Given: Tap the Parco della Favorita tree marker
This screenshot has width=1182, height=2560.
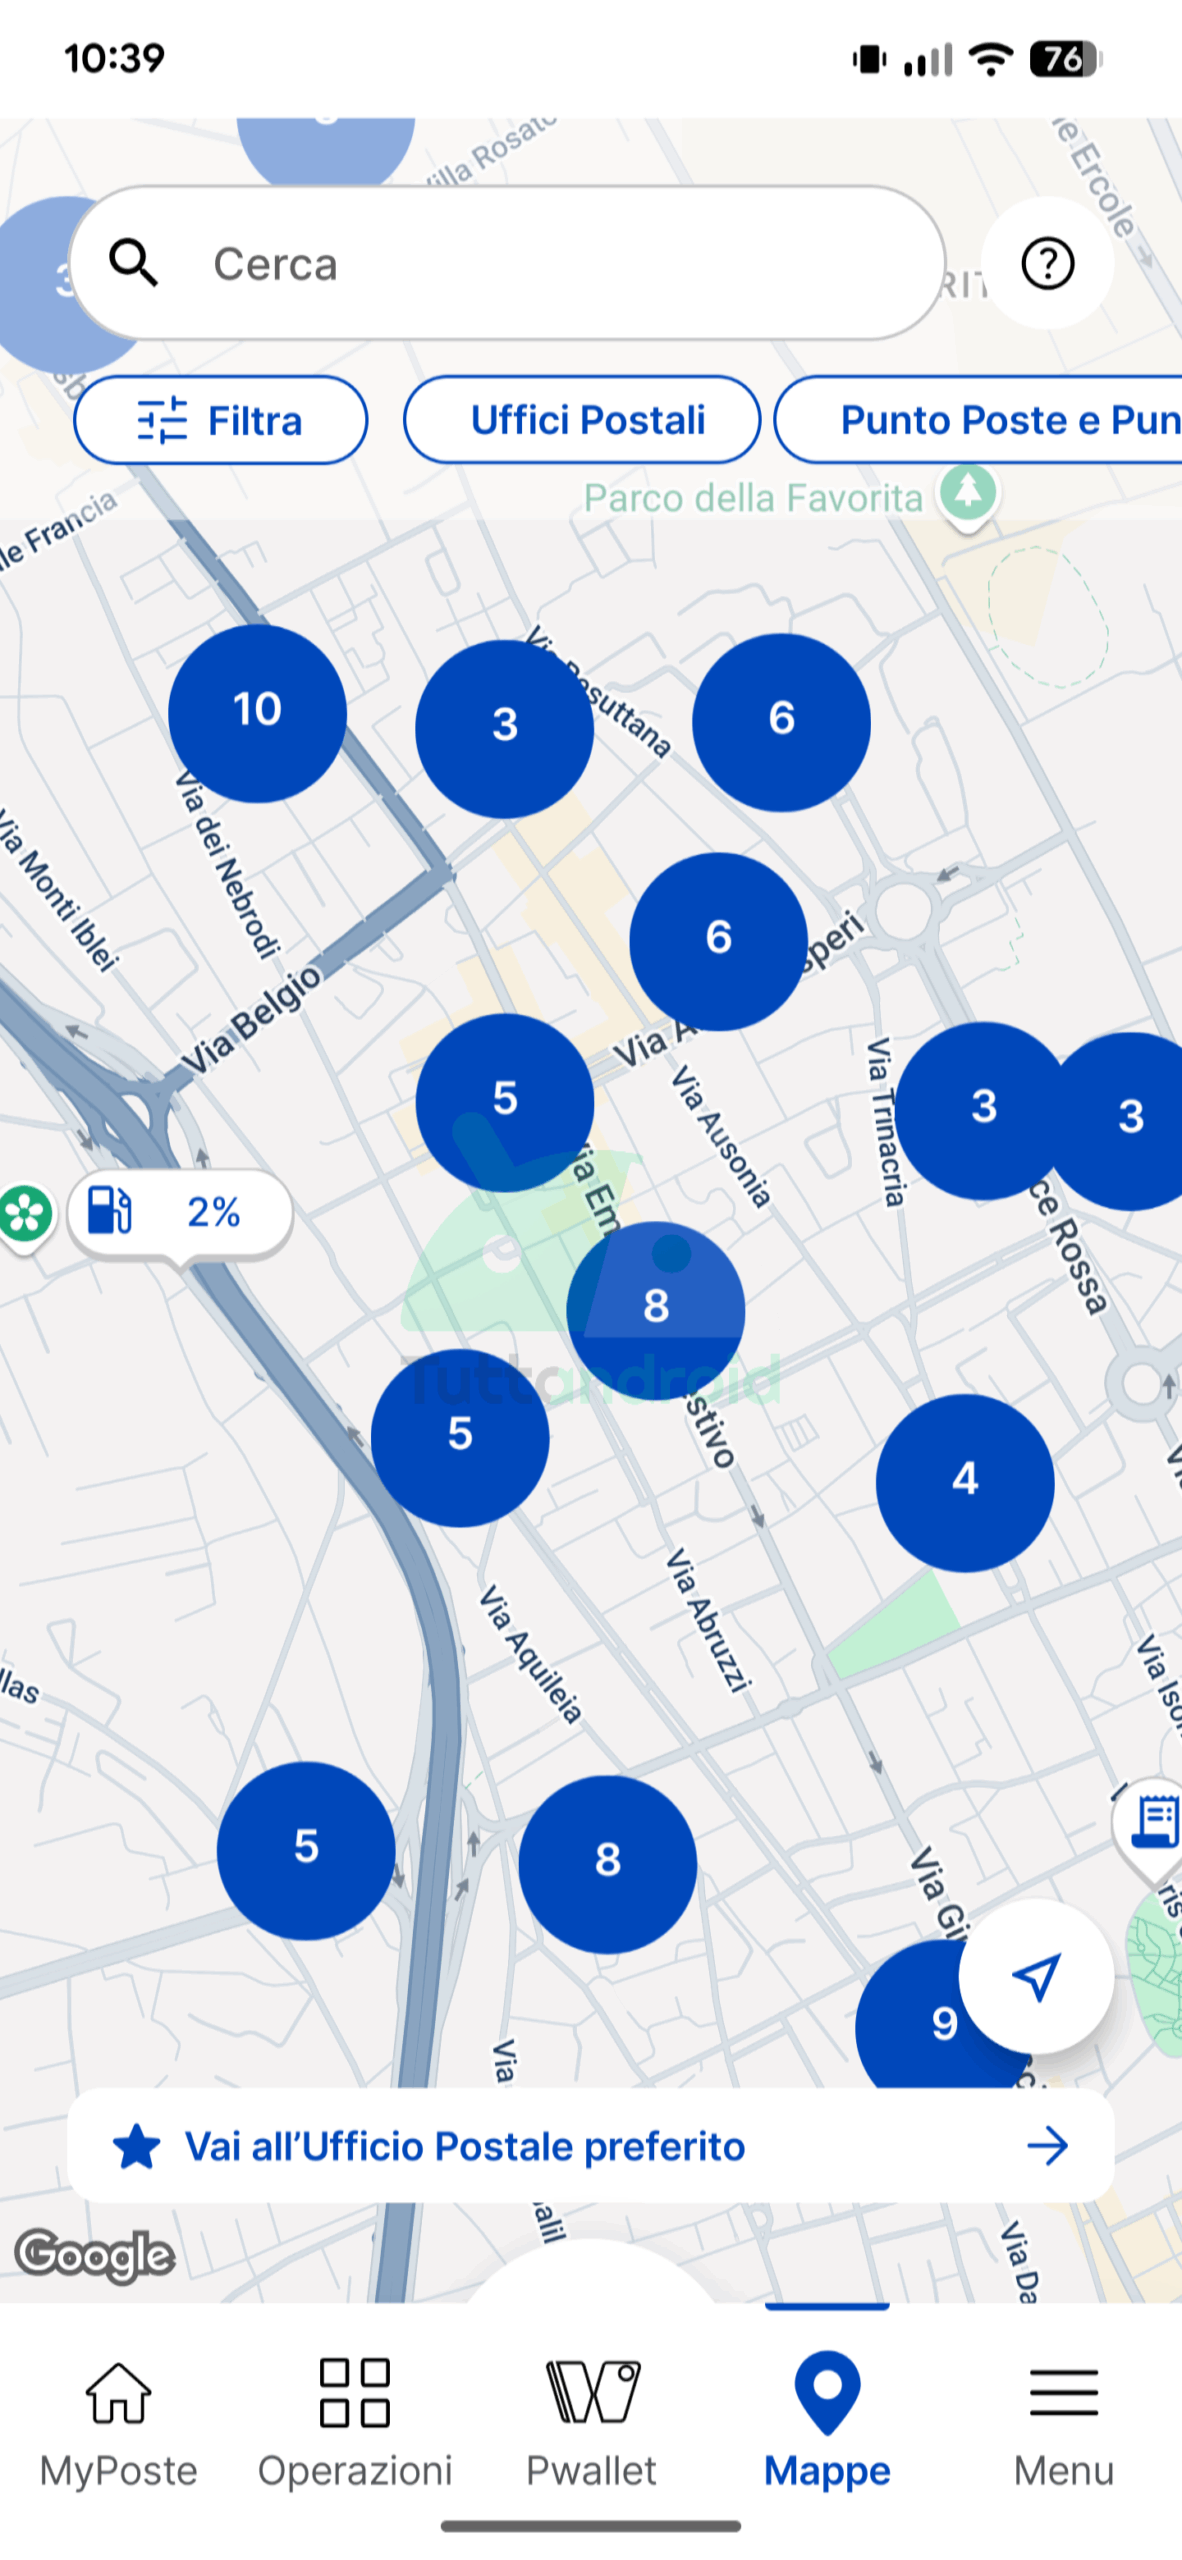Looking at the screenshot, I should (967, 493).
